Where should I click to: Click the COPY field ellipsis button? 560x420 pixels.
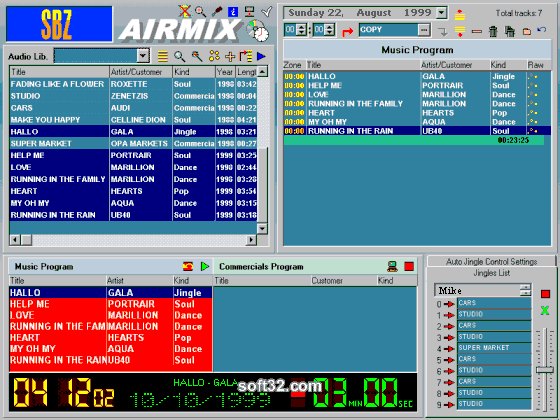coord(424,30)
